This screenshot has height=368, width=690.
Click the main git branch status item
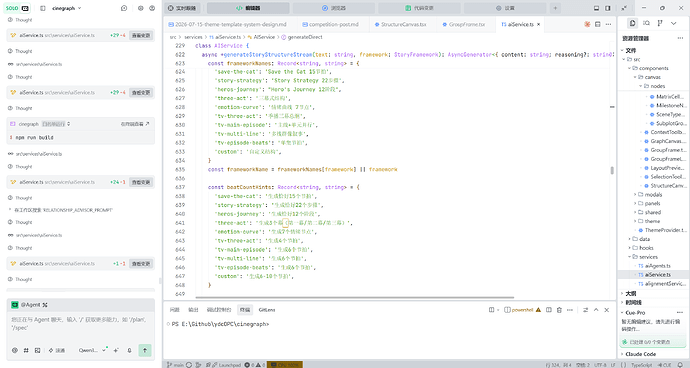coord(176,365)
